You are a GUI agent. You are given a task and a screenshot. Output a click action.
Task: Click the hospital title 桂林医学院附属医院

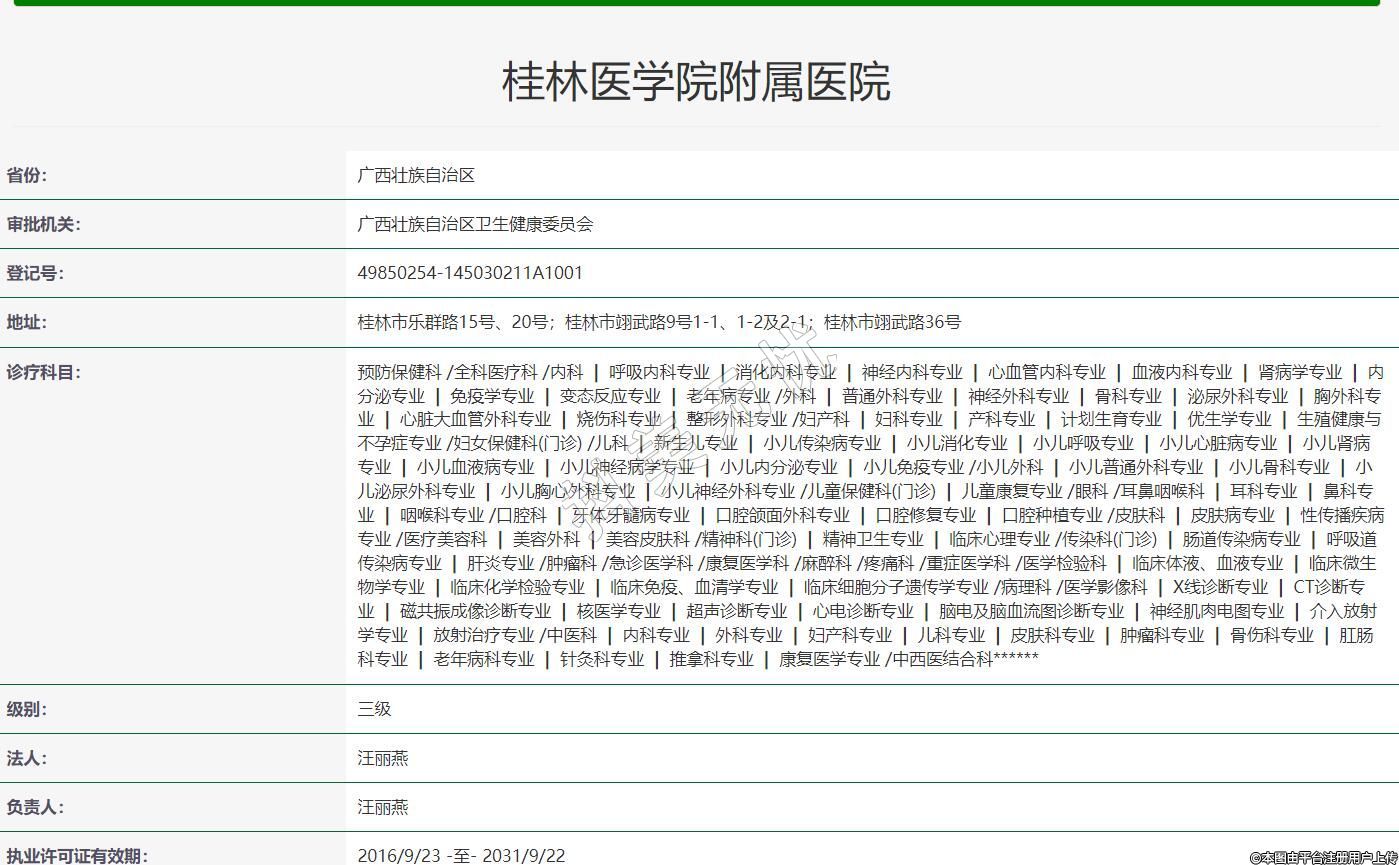click(696, 82)
